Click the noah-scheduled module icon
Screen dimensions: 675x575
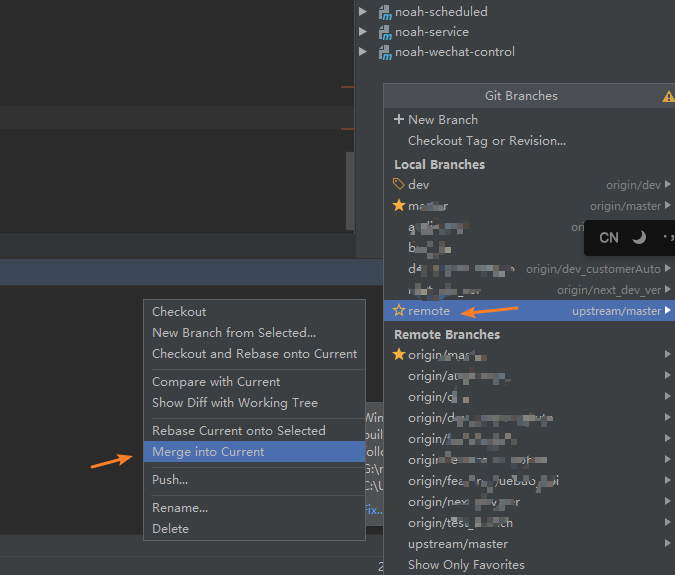pos(385,12)
